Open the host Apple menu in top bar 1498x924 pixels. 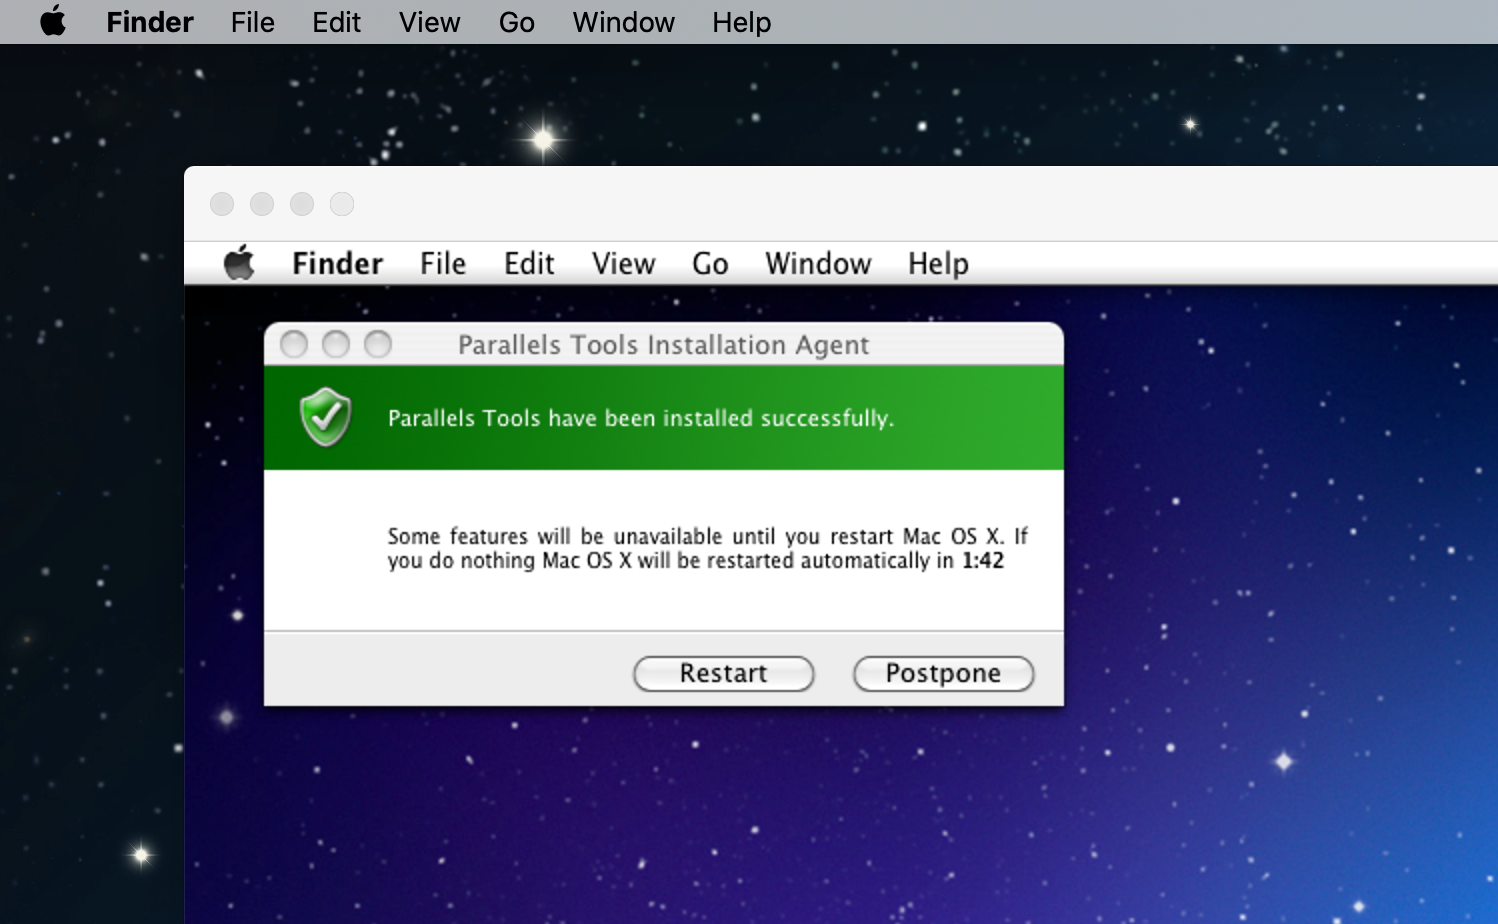tap(53, 21)
